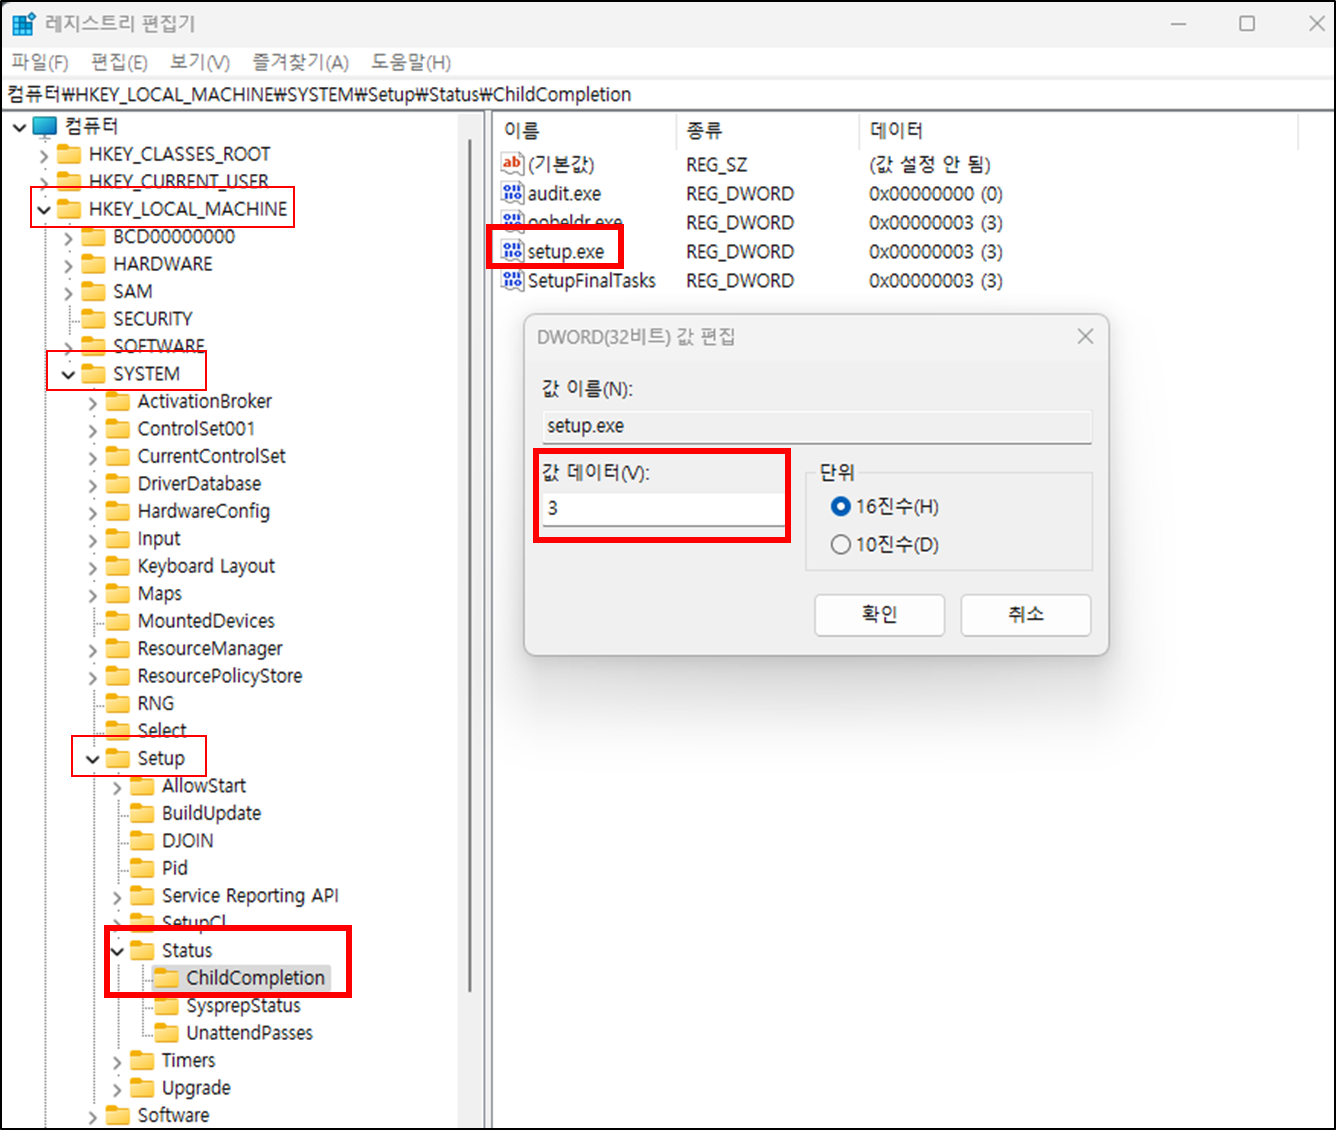Select the Software key at tree bottom
The image size is (1336, 1130).
click(x=173, y=1115)
